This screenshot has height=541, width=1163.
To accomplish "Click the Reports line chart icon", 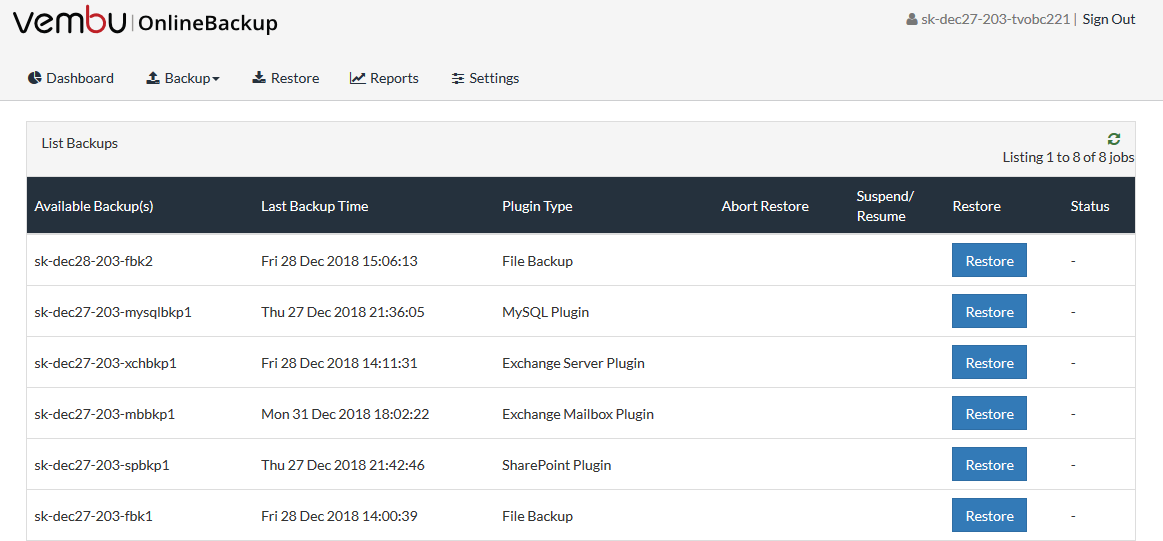I will pyautogui.click(x=358, y=78).
